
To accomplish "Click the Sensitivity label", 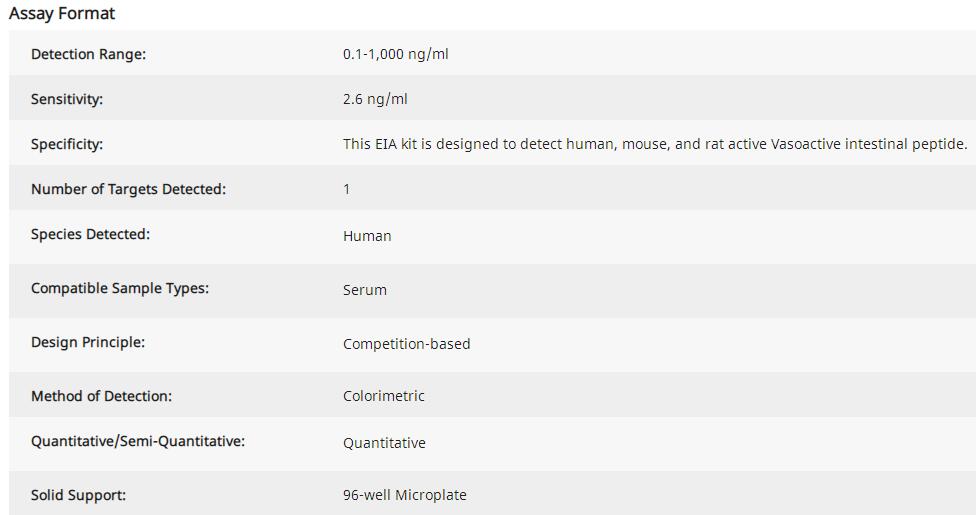I will coord(67,99).
